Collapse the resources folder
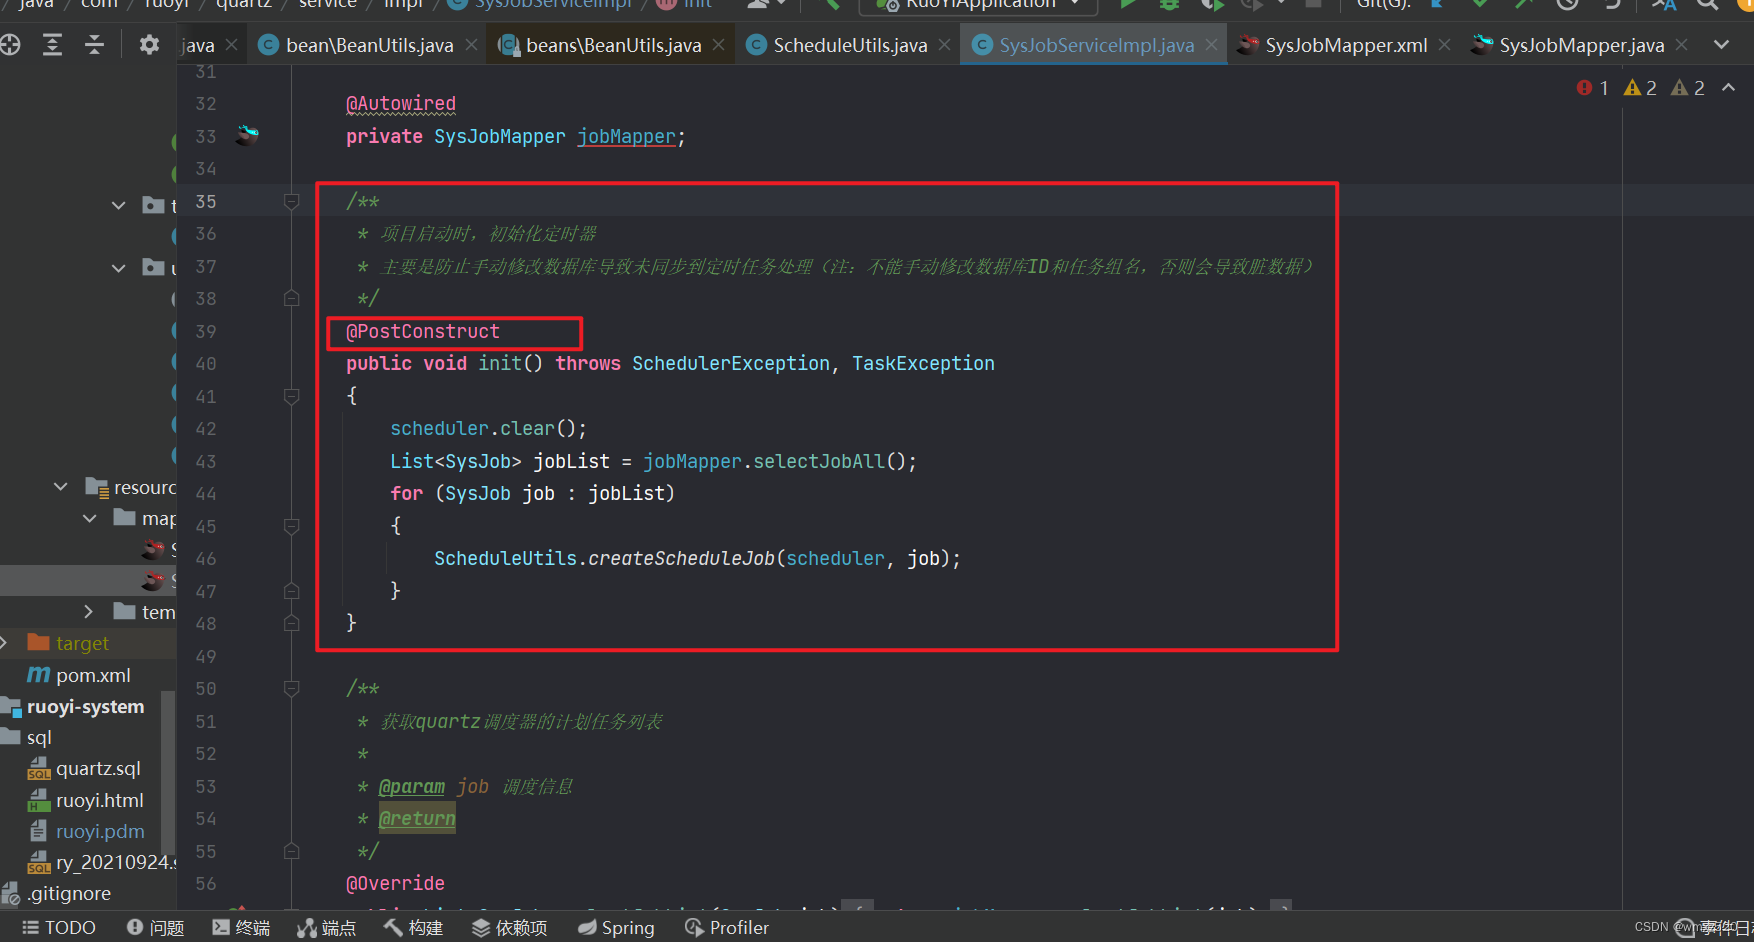1754x942 pixels. (x=61, y=487)
